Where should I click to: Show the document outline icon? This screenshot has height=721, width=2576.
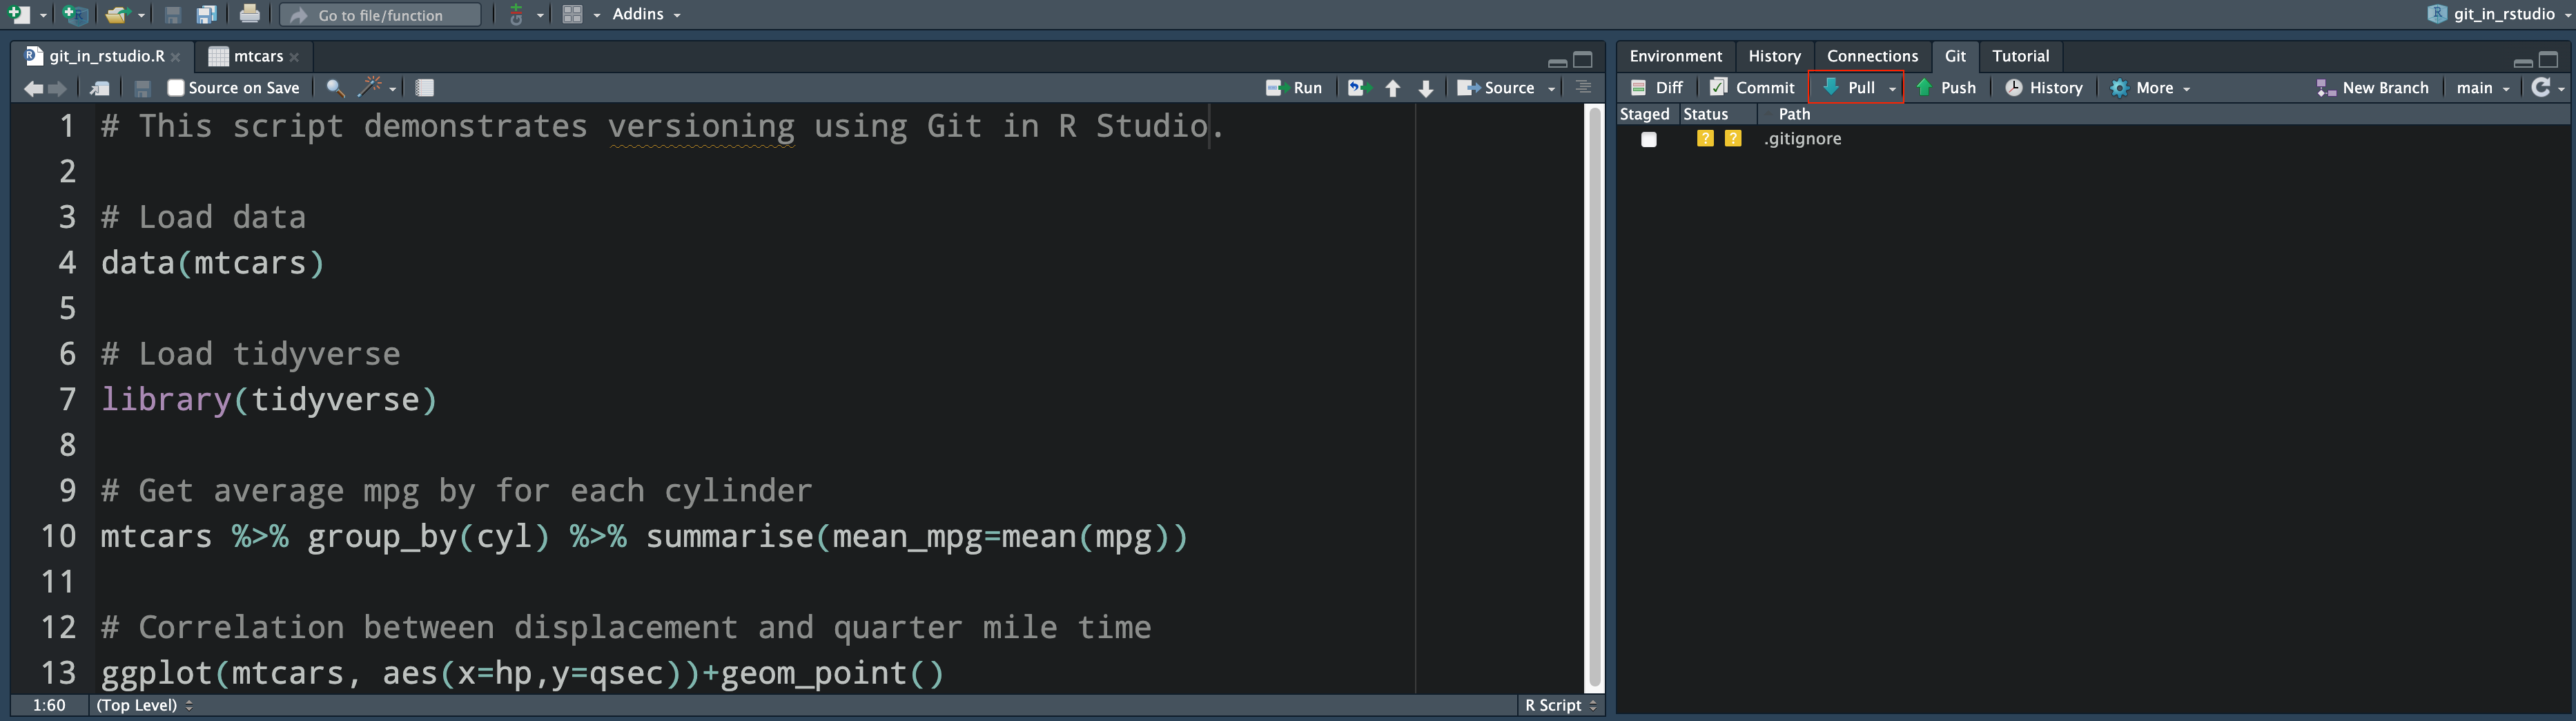1583,88
